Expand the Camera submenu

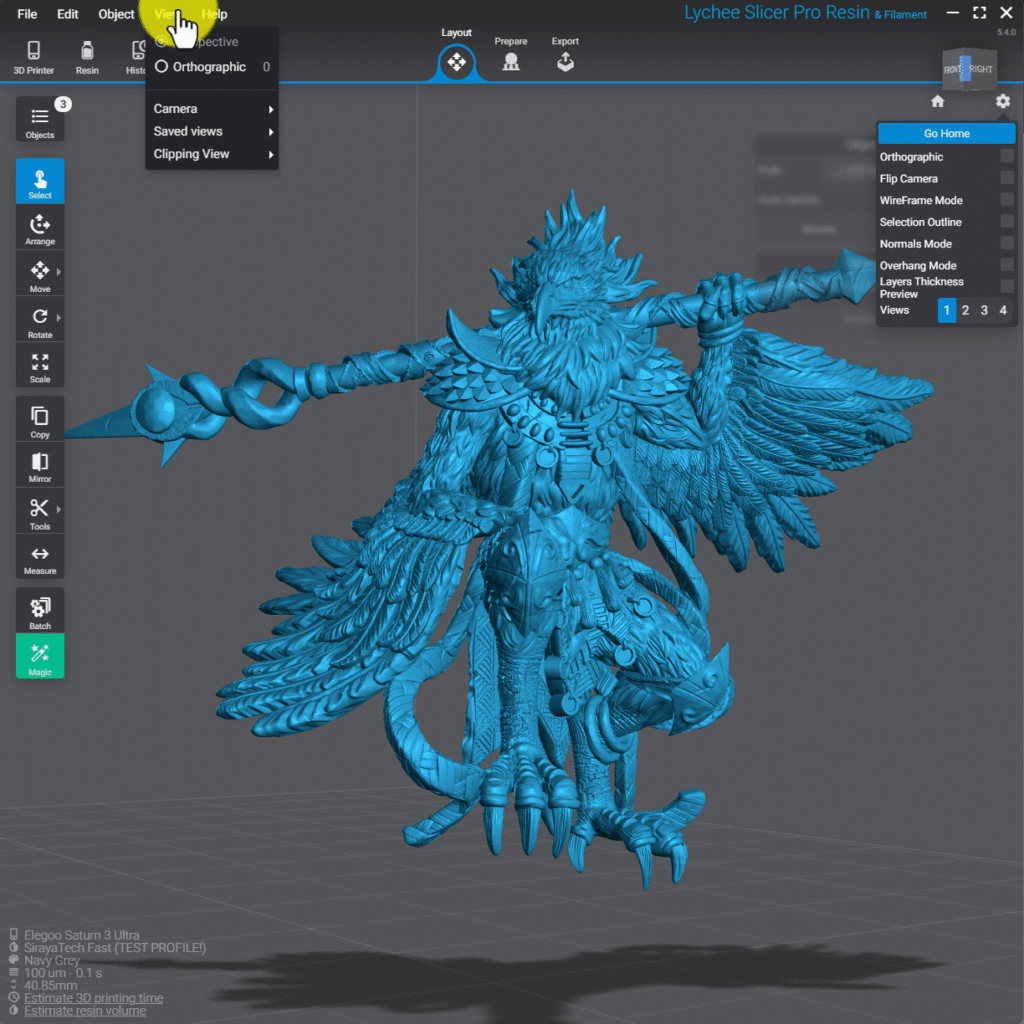[212, 109]
